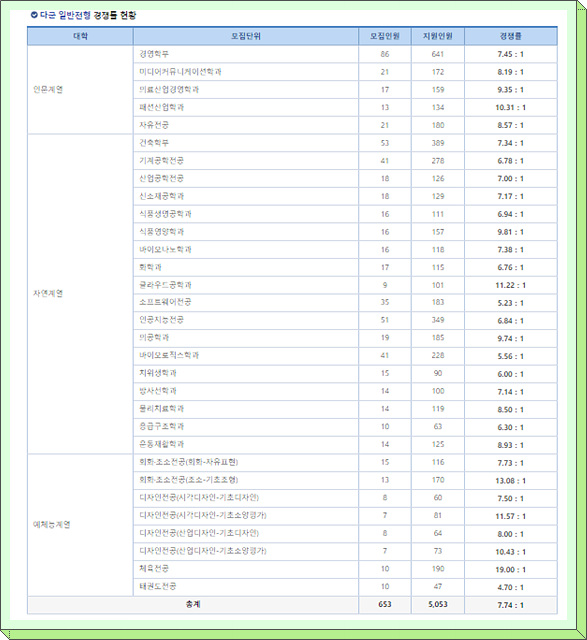Click the recruitment value '86'
Image resolution: width=587 pixels, height=640 pixels.
click(x=385, y=54)
